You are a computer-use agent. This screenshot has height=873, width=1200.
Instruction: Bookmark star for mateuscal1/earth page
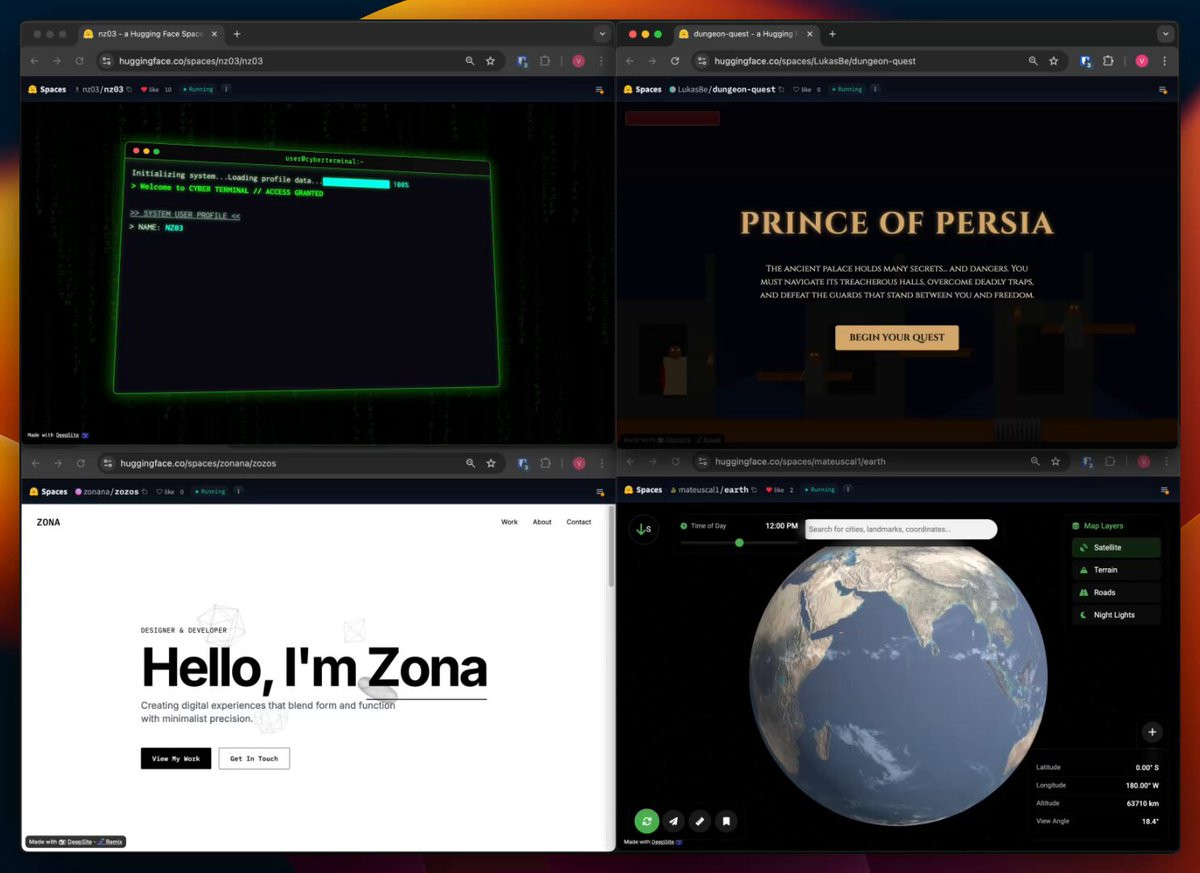tap(1056, 461)
